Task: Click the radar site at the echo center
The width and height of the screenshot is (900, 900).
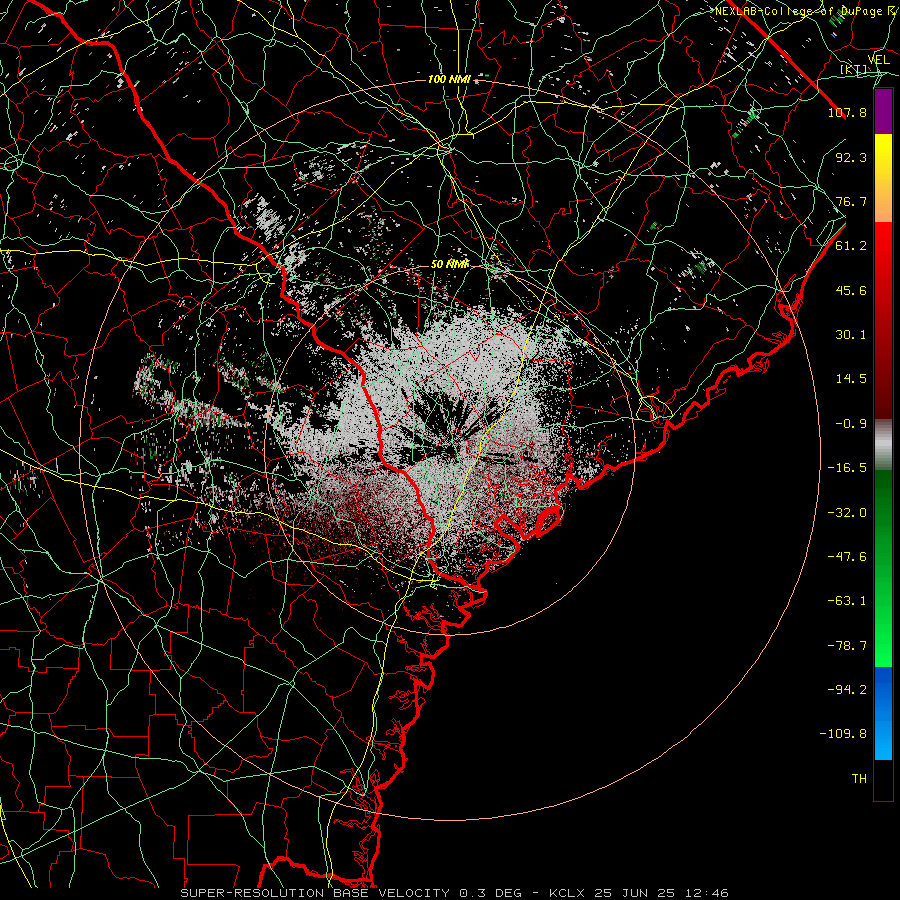Action: (x=450, y=447)
